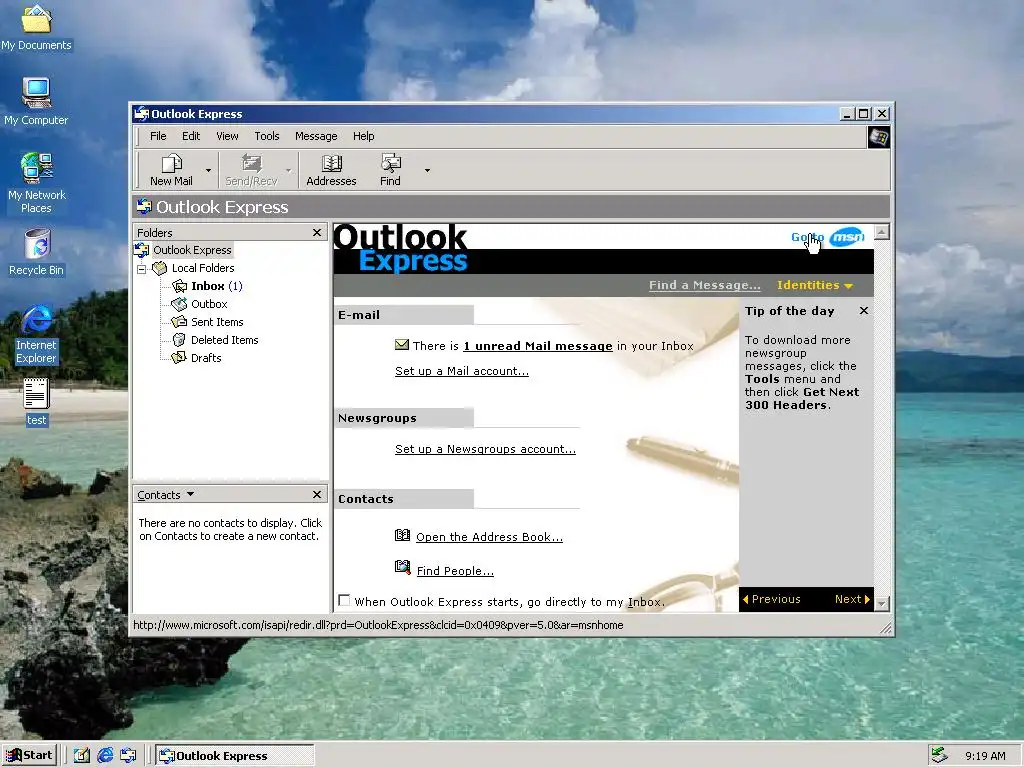1024x768 pixels.
Task: Select the My Documents desktop icon
Action: (x=37, y=29)
